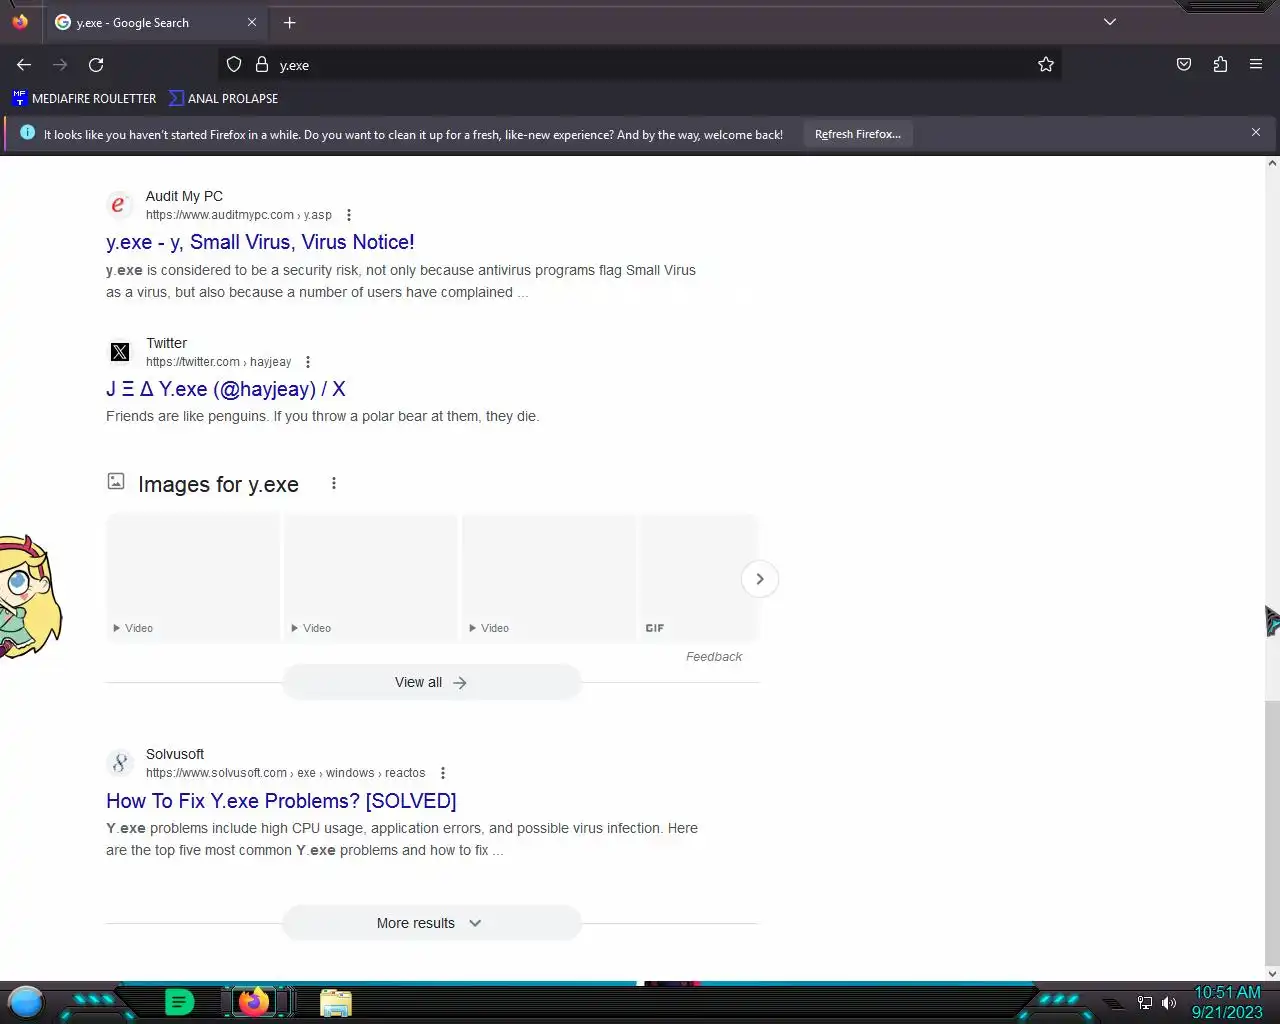Click the auditmypc.com URL breadcrumb
Viewport: 1280px width, 1024px height.
tap(239, 215)
